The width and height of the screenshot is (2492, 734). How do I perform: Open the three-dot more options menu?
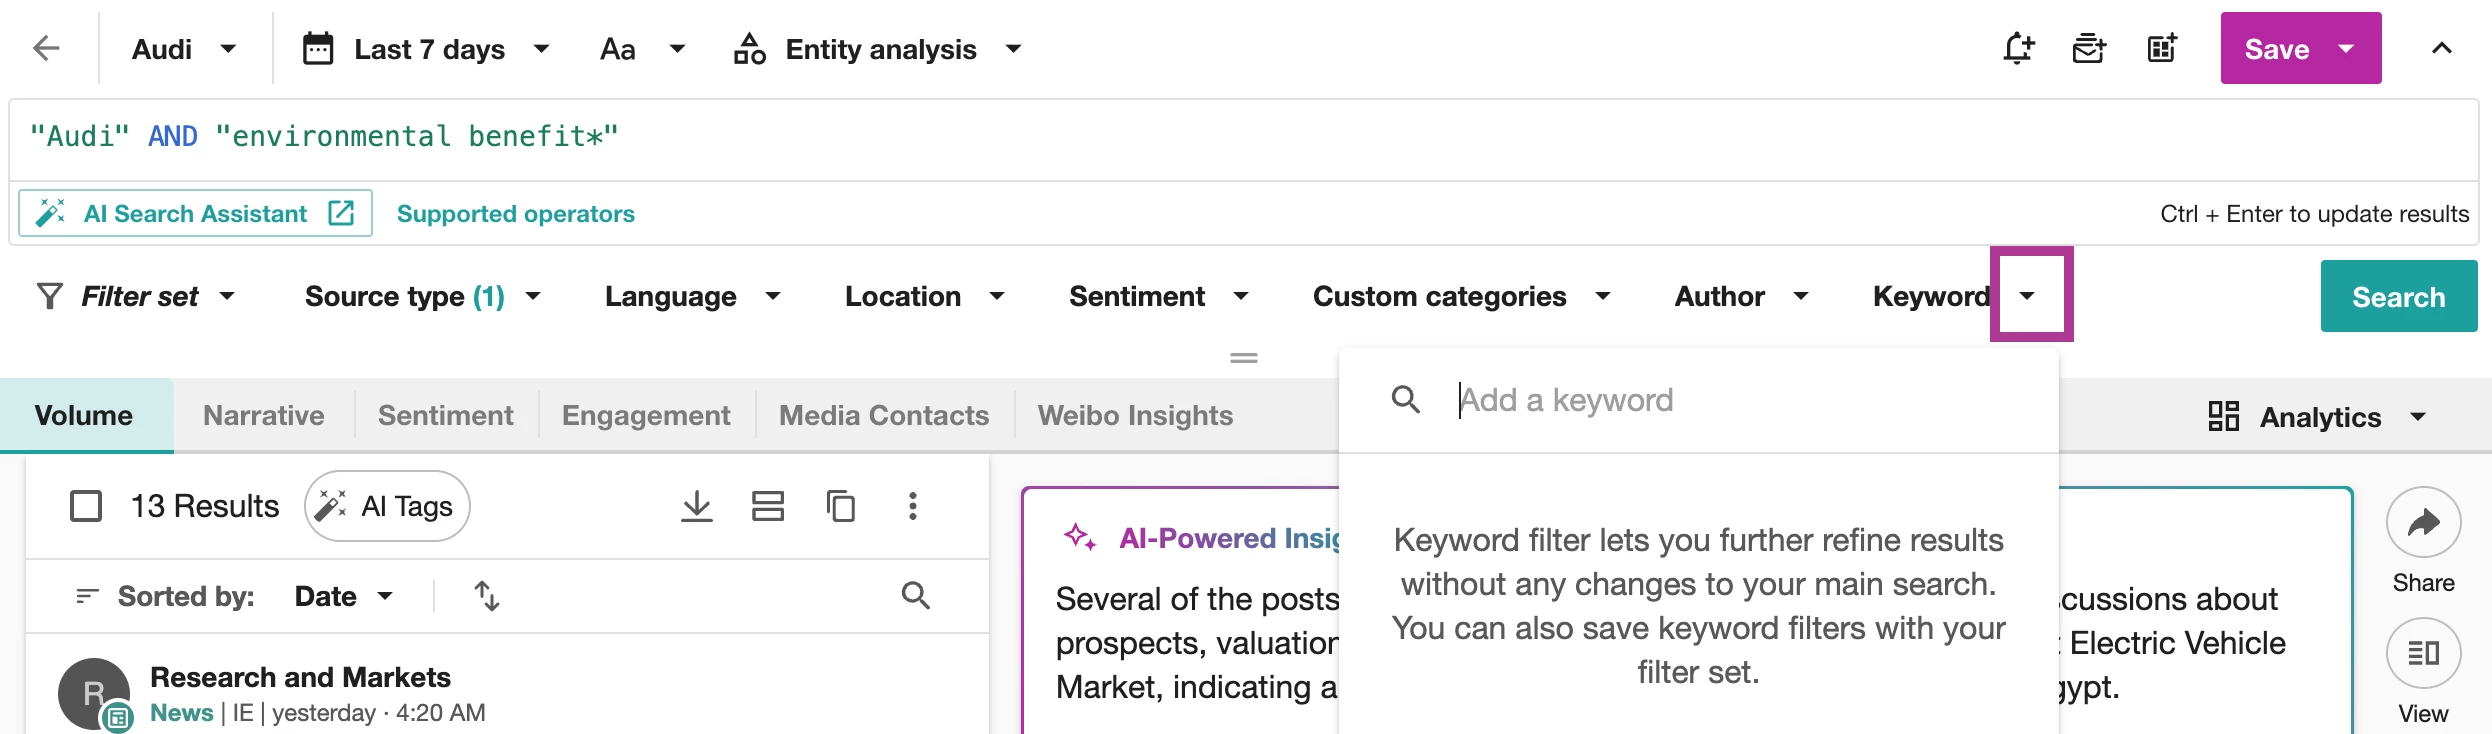[x=912, y=506]
